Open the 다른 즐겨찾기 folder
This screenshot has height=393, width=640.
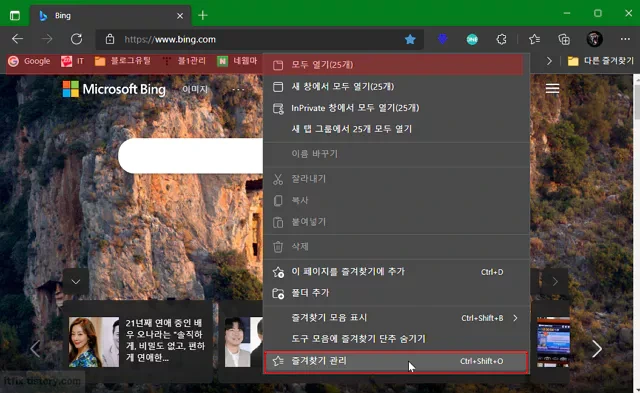pos(600,61)
